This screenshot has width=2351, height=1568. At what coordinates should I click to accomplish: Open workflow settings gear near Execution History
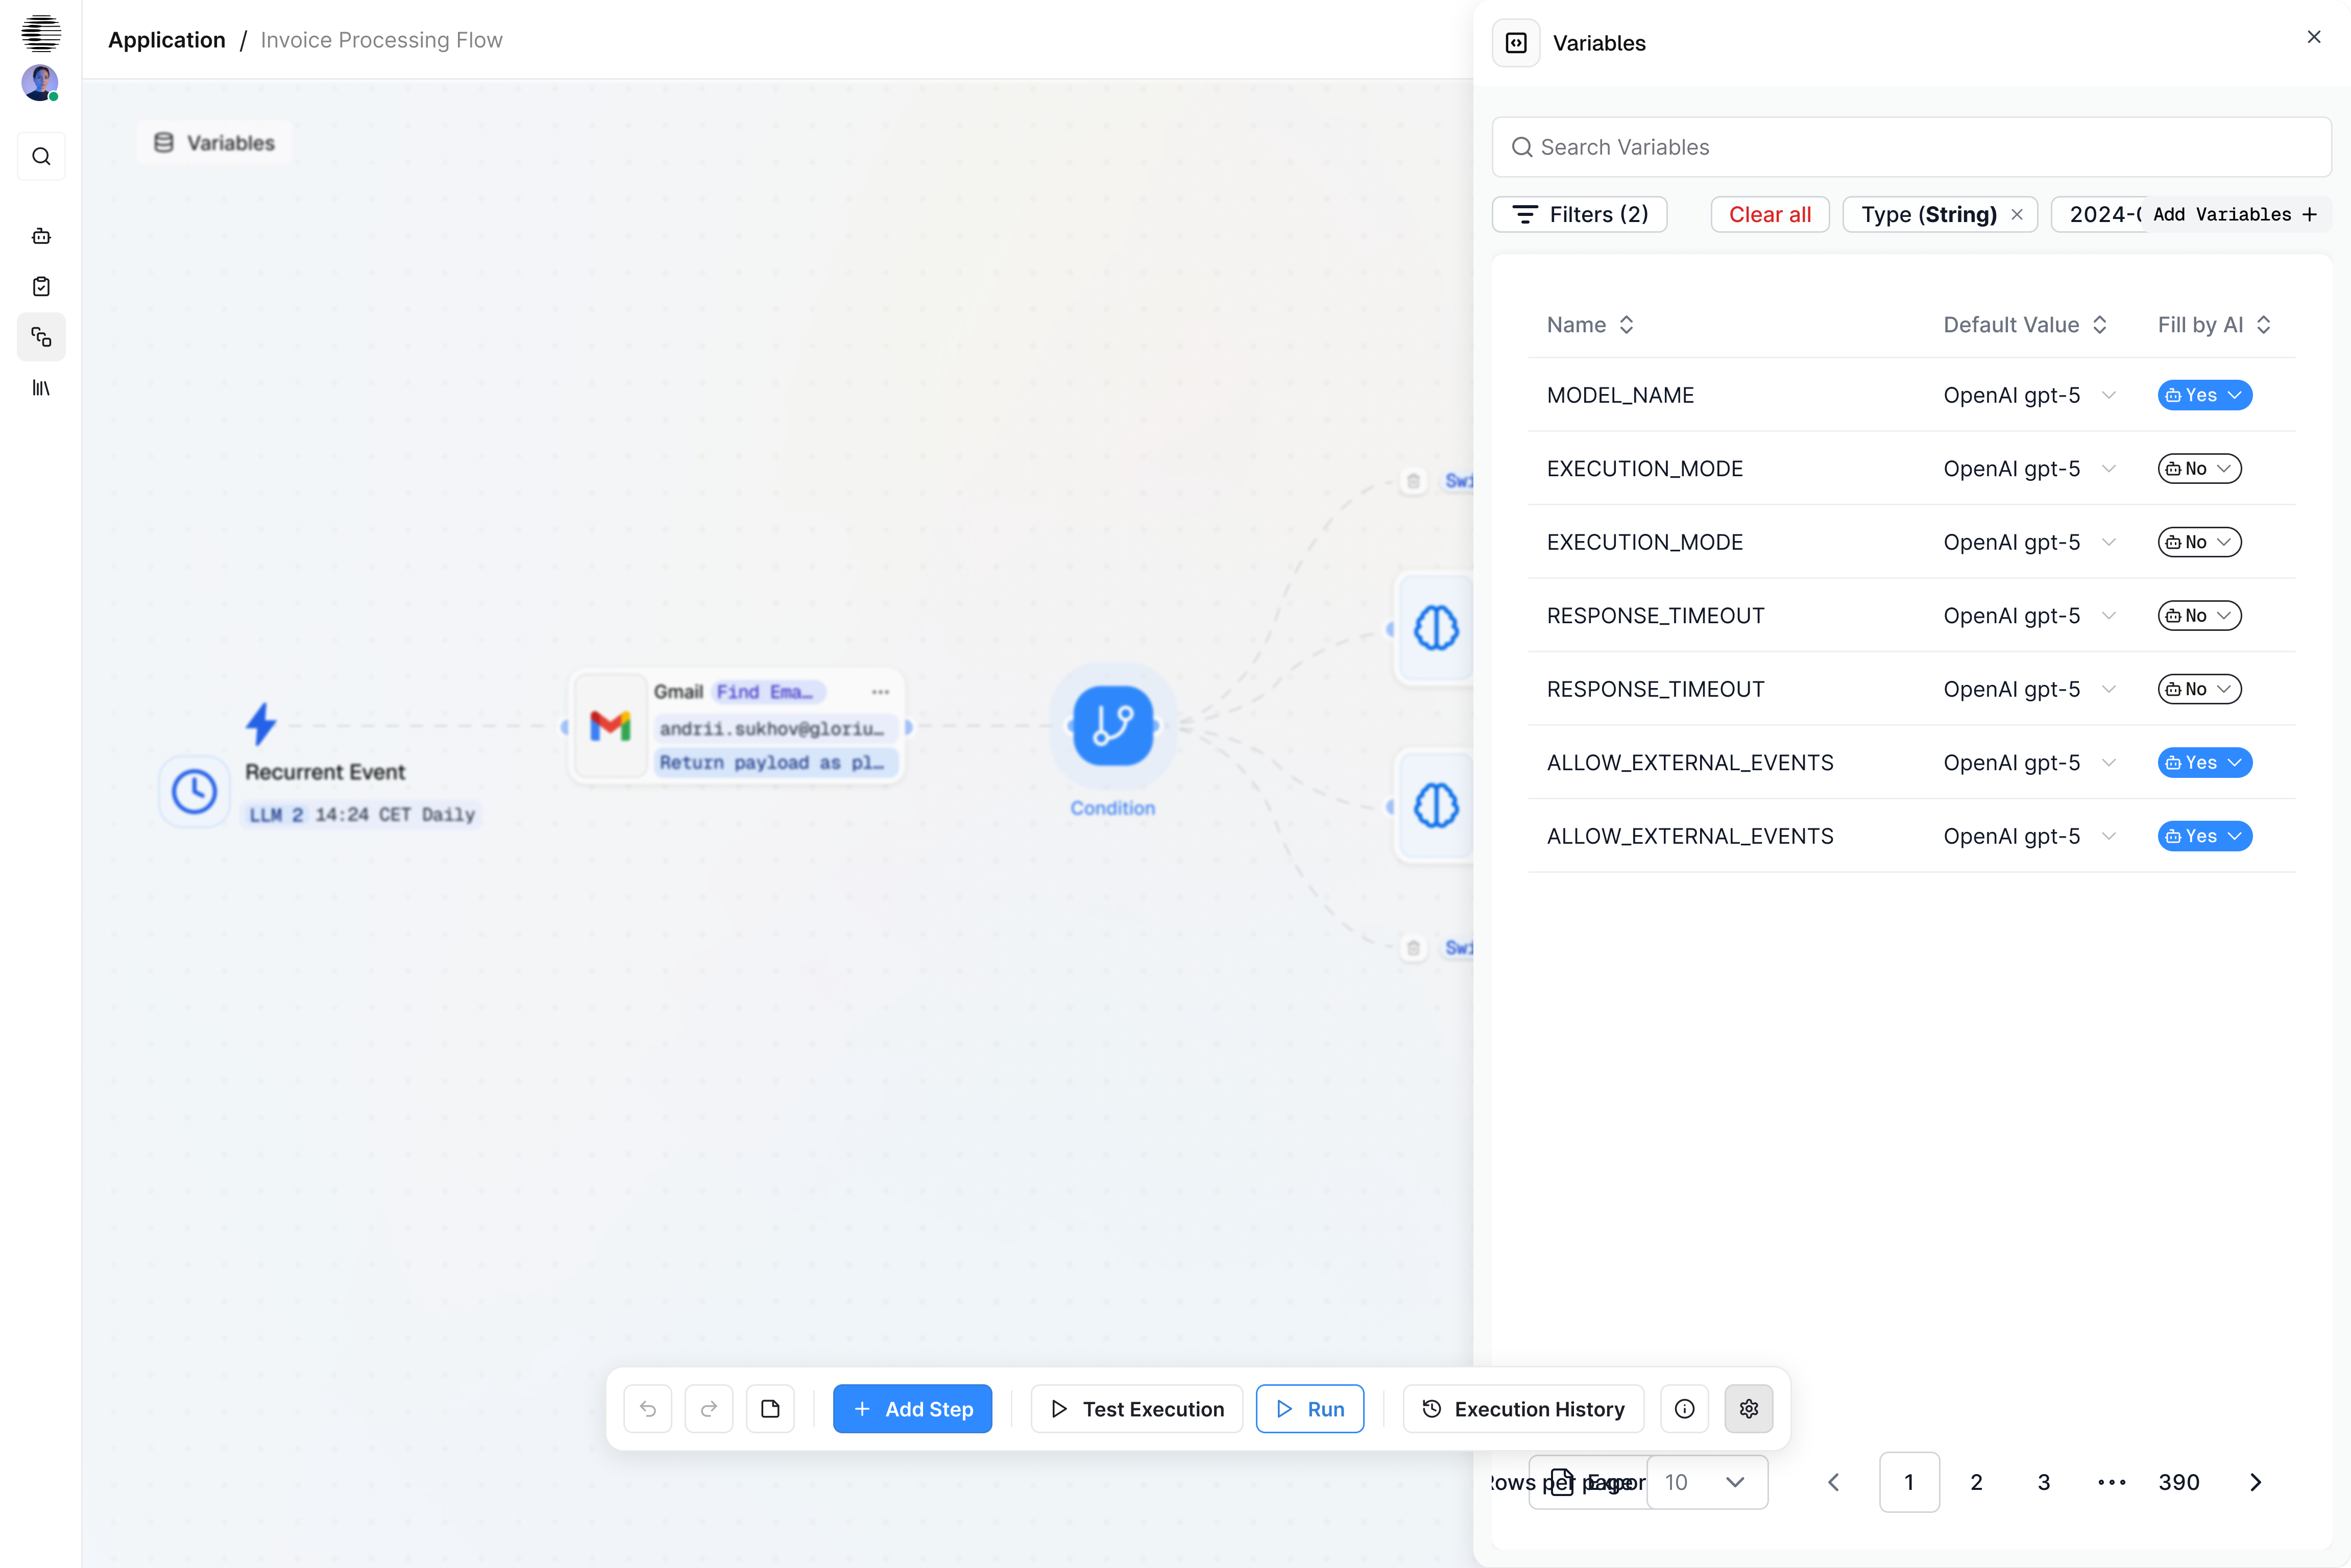point(1749,1408)
